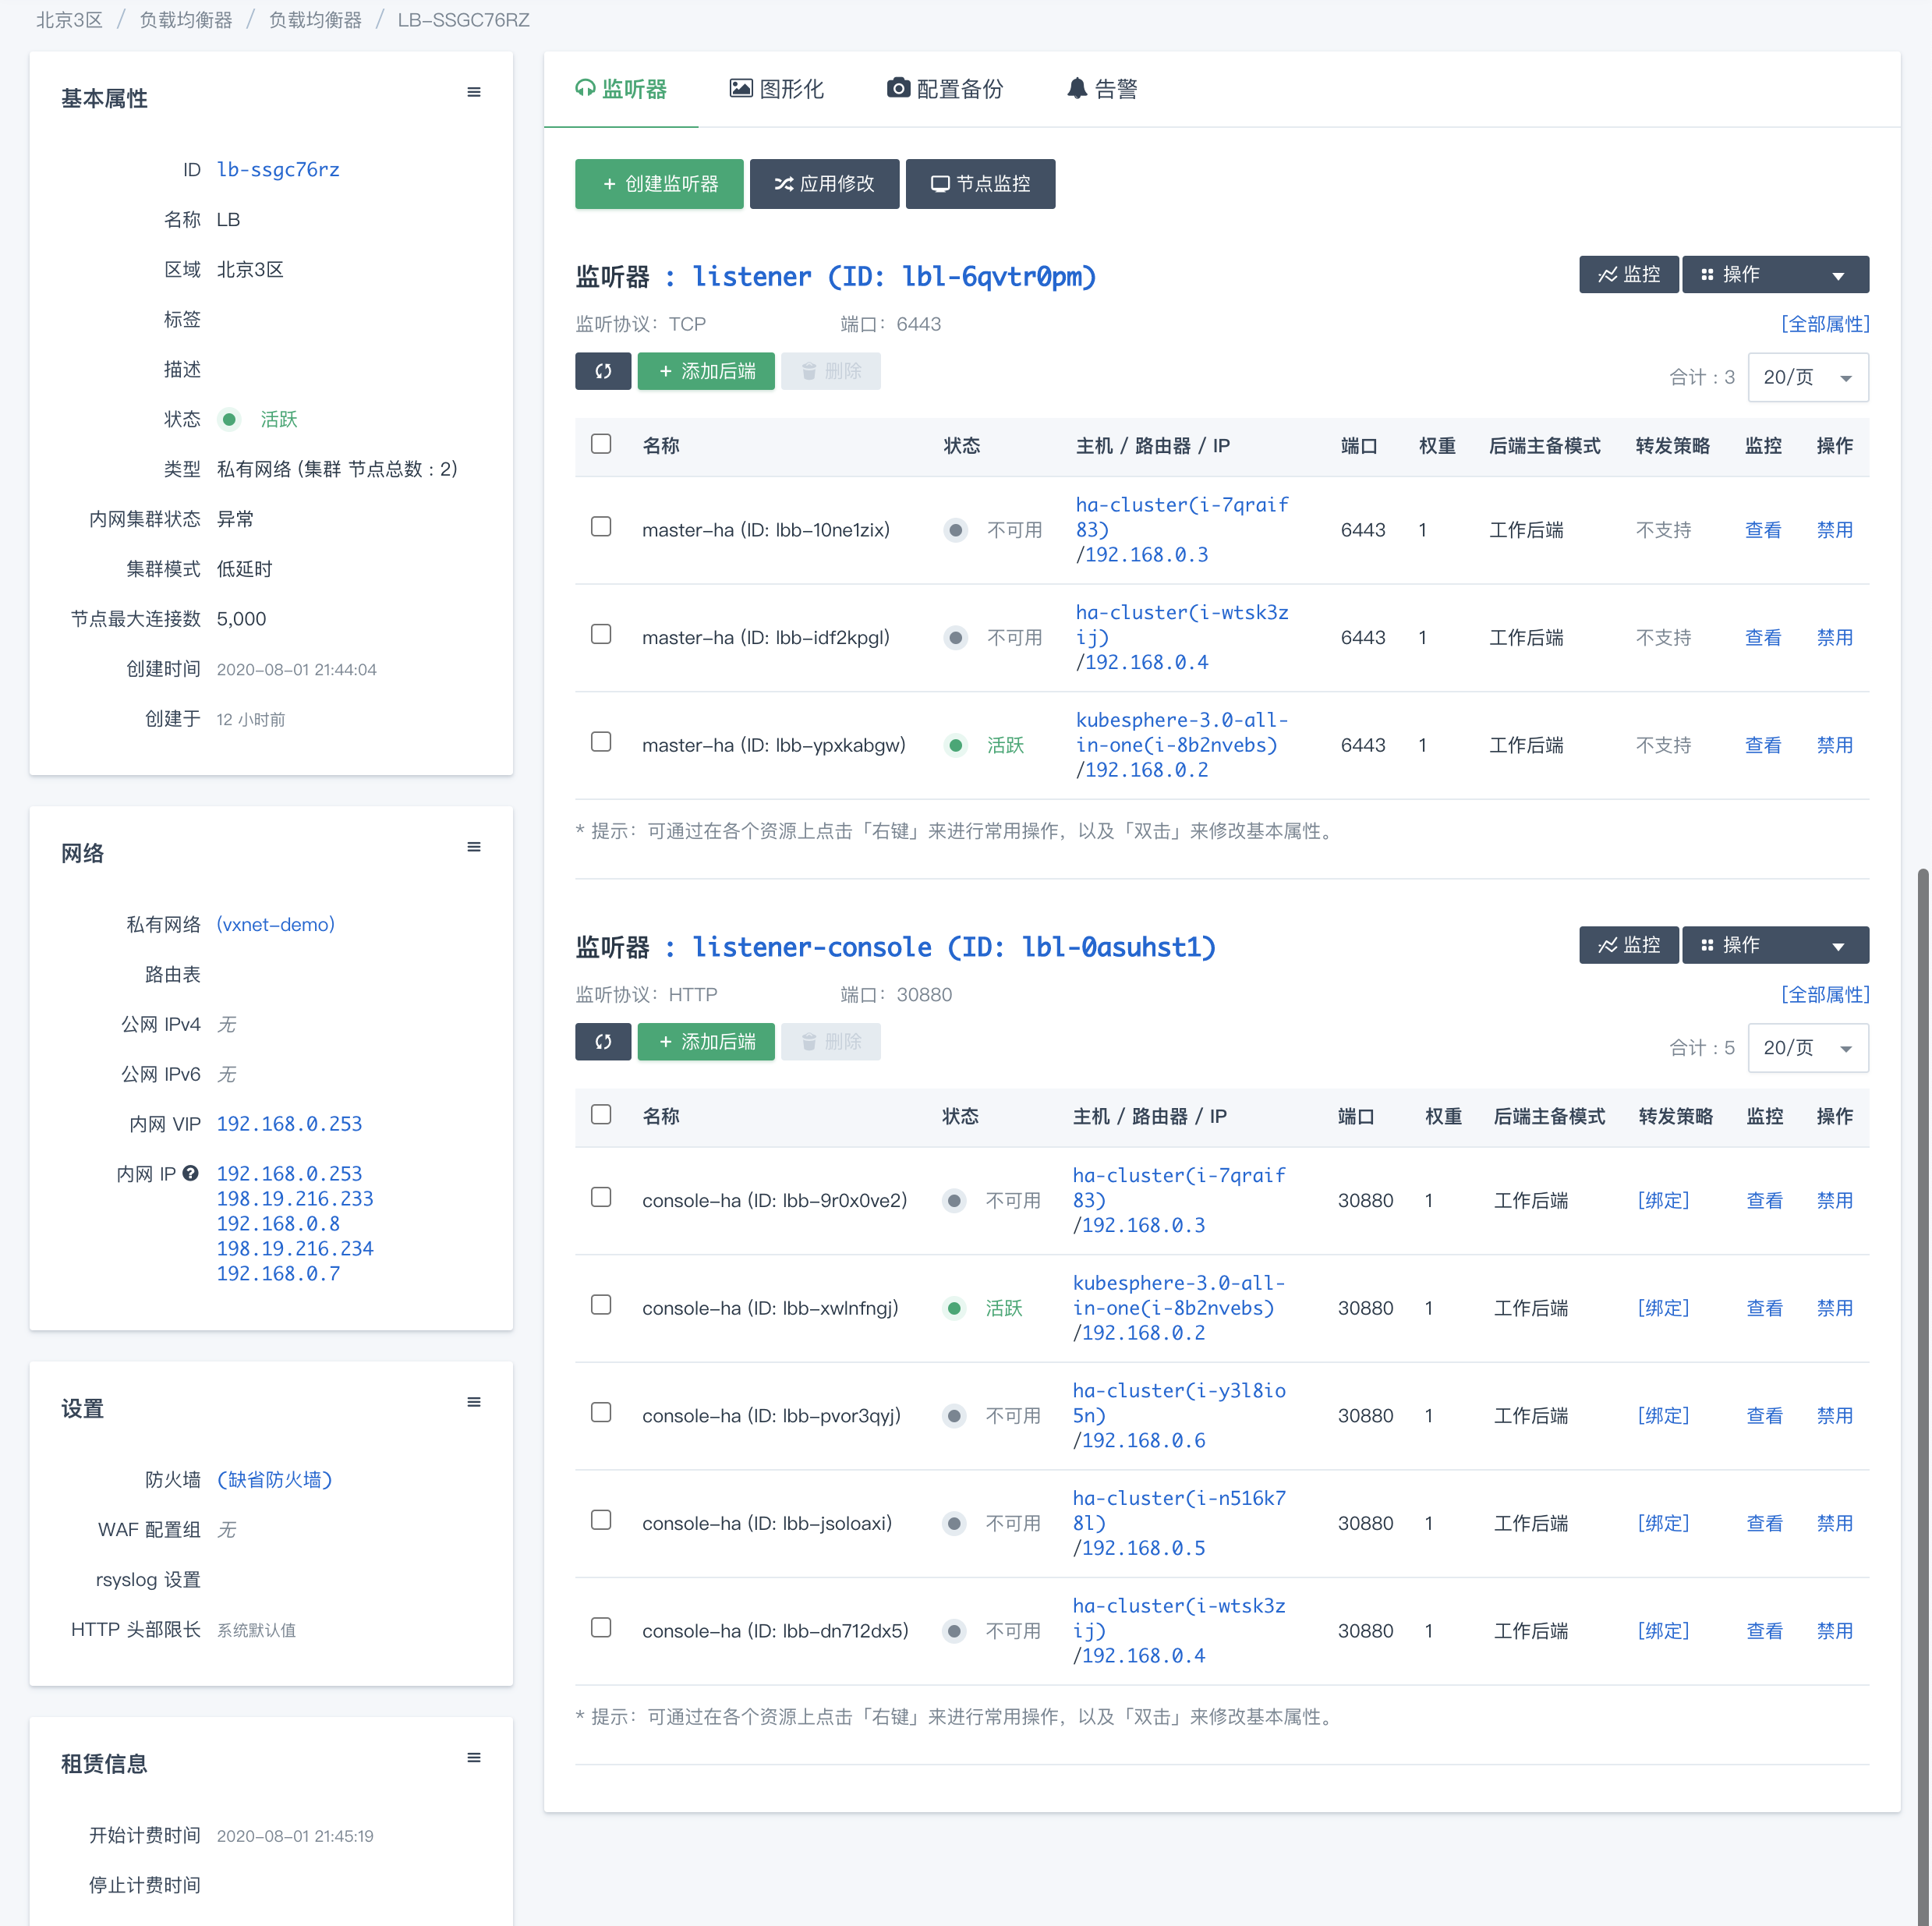Open the 租赁信息 panel menu icon

[474, 1757]
